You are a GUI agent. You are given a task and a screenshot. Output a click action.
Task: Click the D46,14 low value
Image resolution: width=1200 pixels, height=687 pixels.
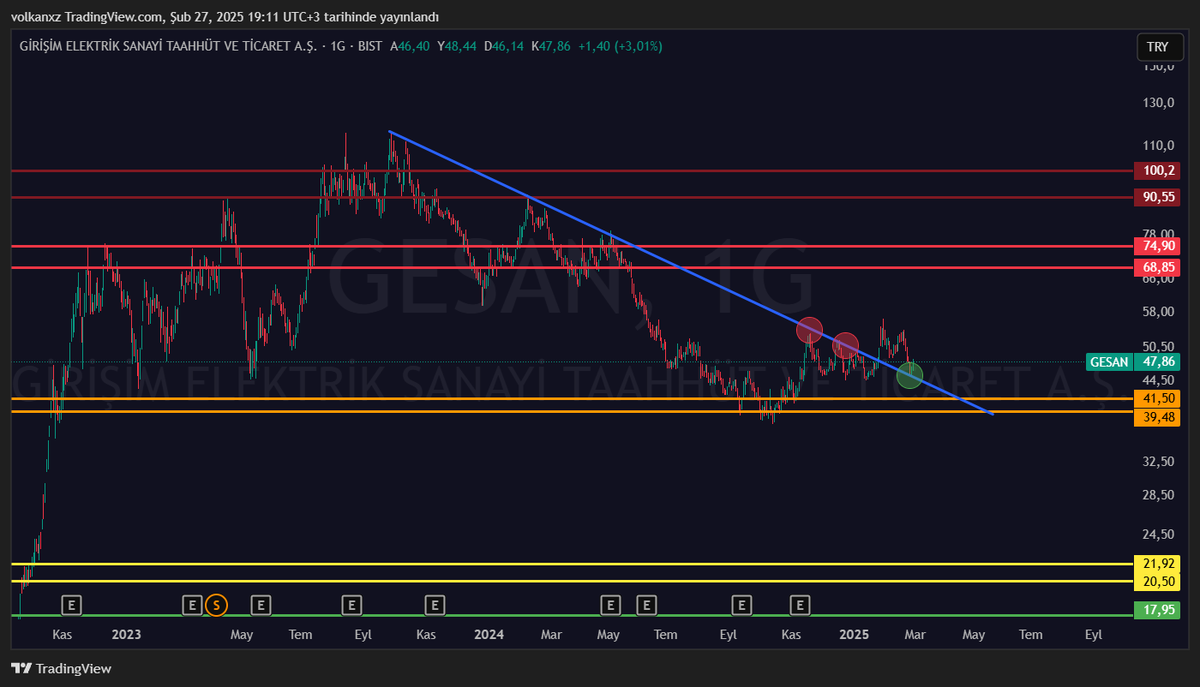[x=505, y=46]
